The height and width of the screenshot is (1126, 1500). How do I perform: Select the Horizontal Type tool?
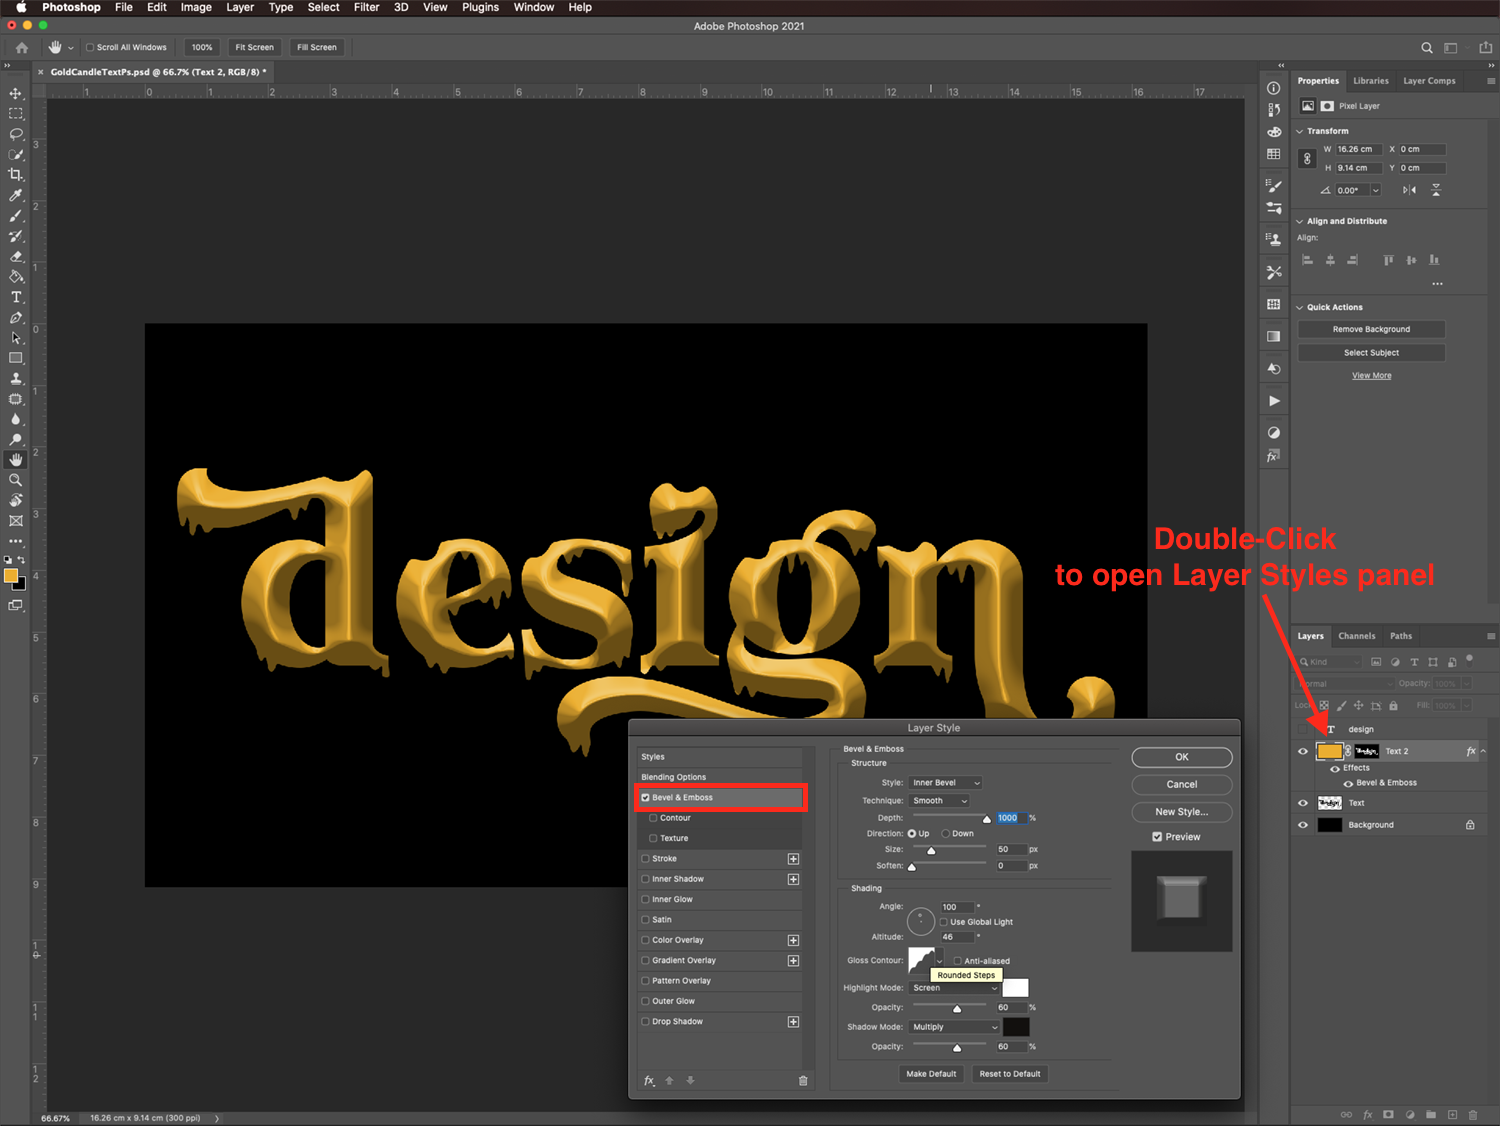click(x=16, y=297)
